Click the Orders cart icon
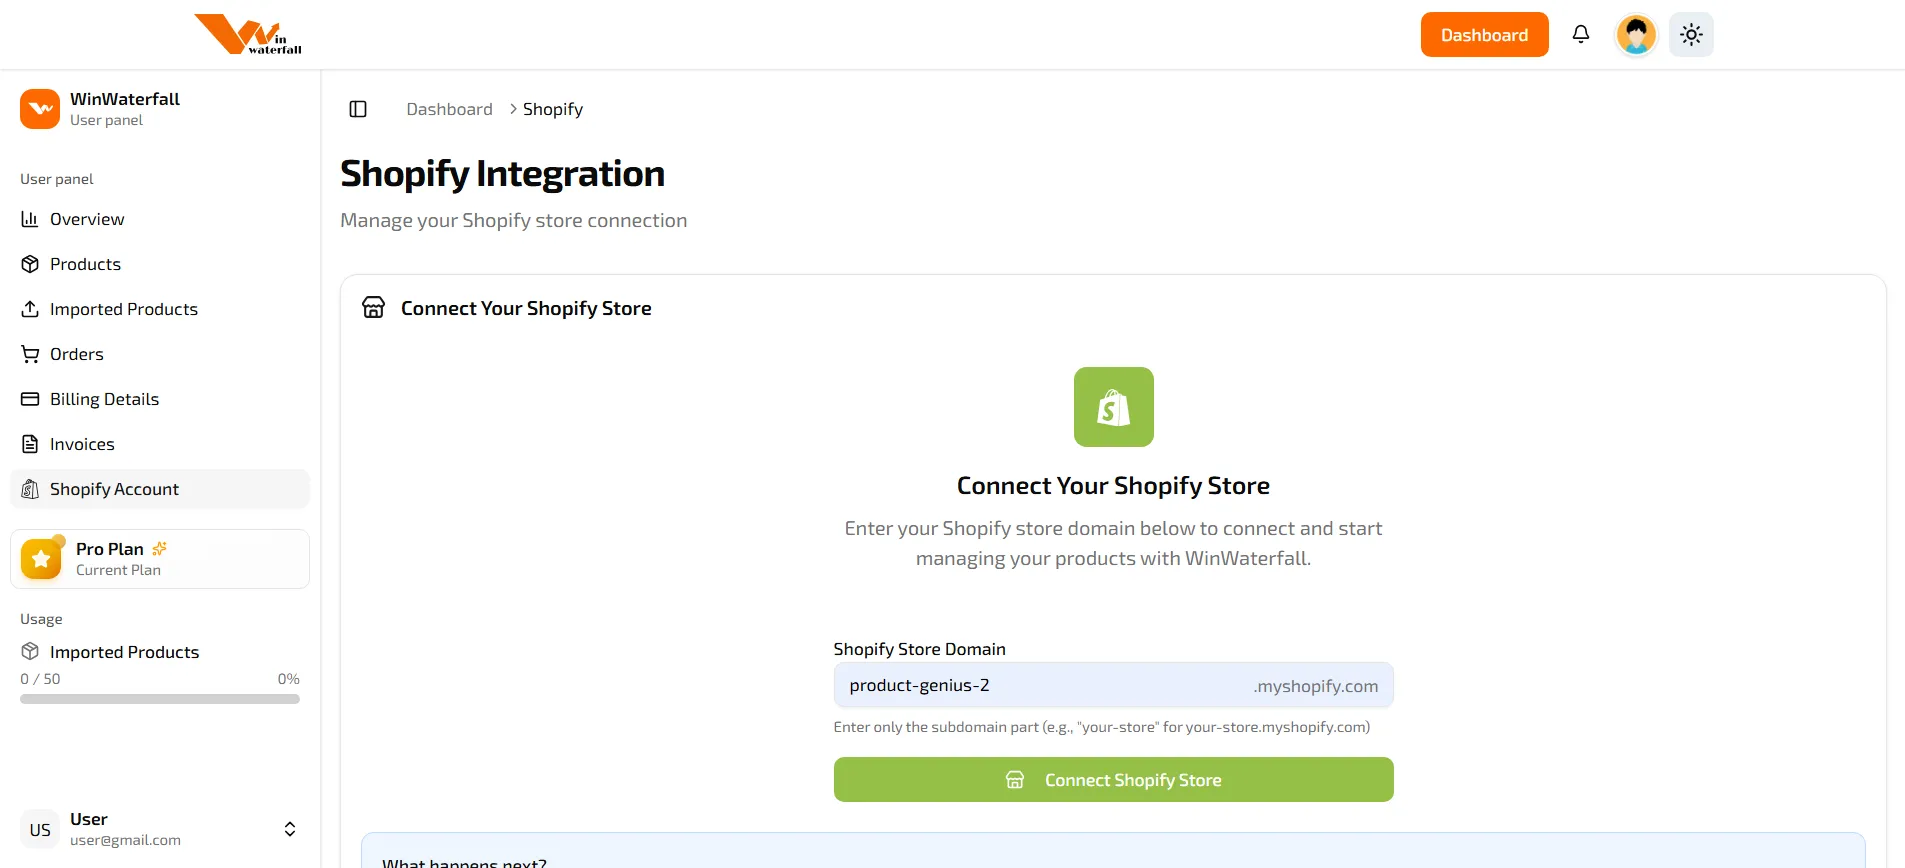Screen dimensions: 1905x868 click(x=30, y=354)
